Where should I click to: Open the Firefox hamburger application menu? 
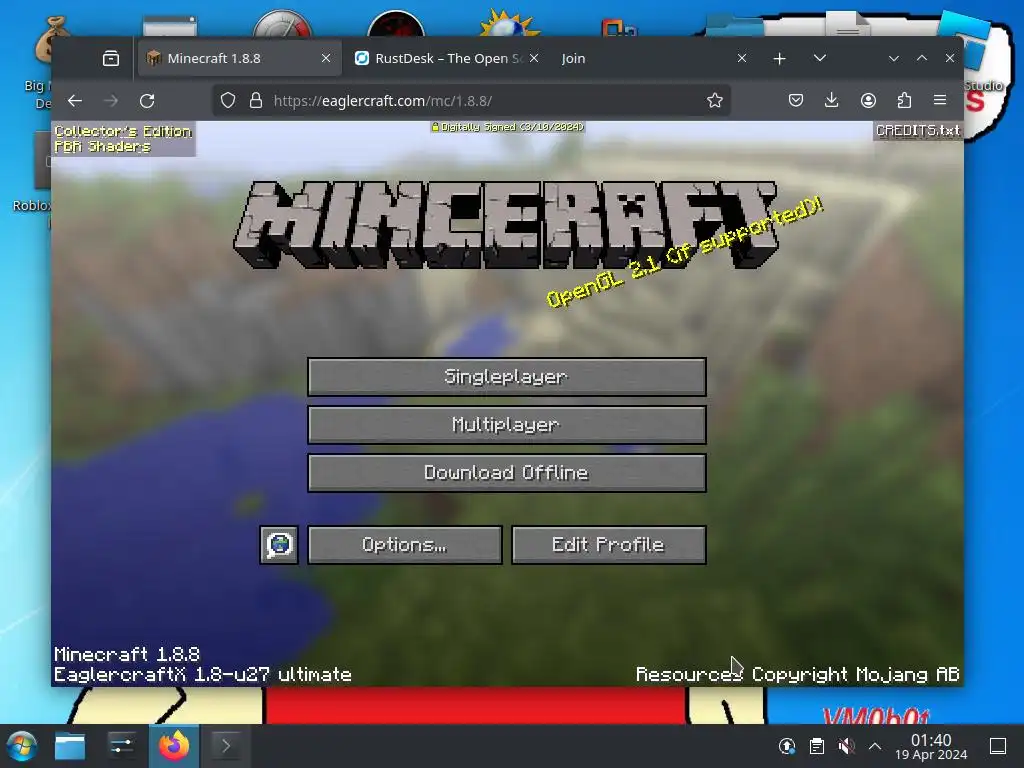click(x=940, y=101)
